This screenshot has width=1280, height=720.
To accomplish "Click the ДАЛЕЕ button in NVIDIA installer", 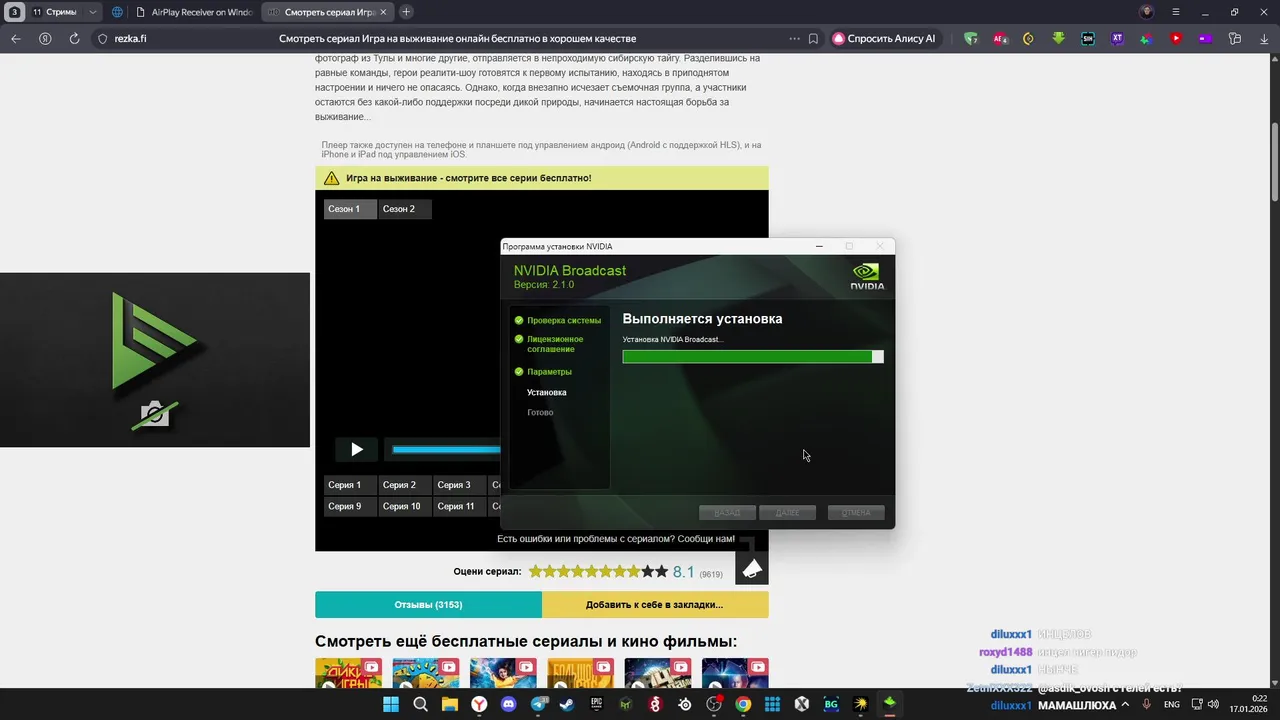I will [x=788, y=513].
